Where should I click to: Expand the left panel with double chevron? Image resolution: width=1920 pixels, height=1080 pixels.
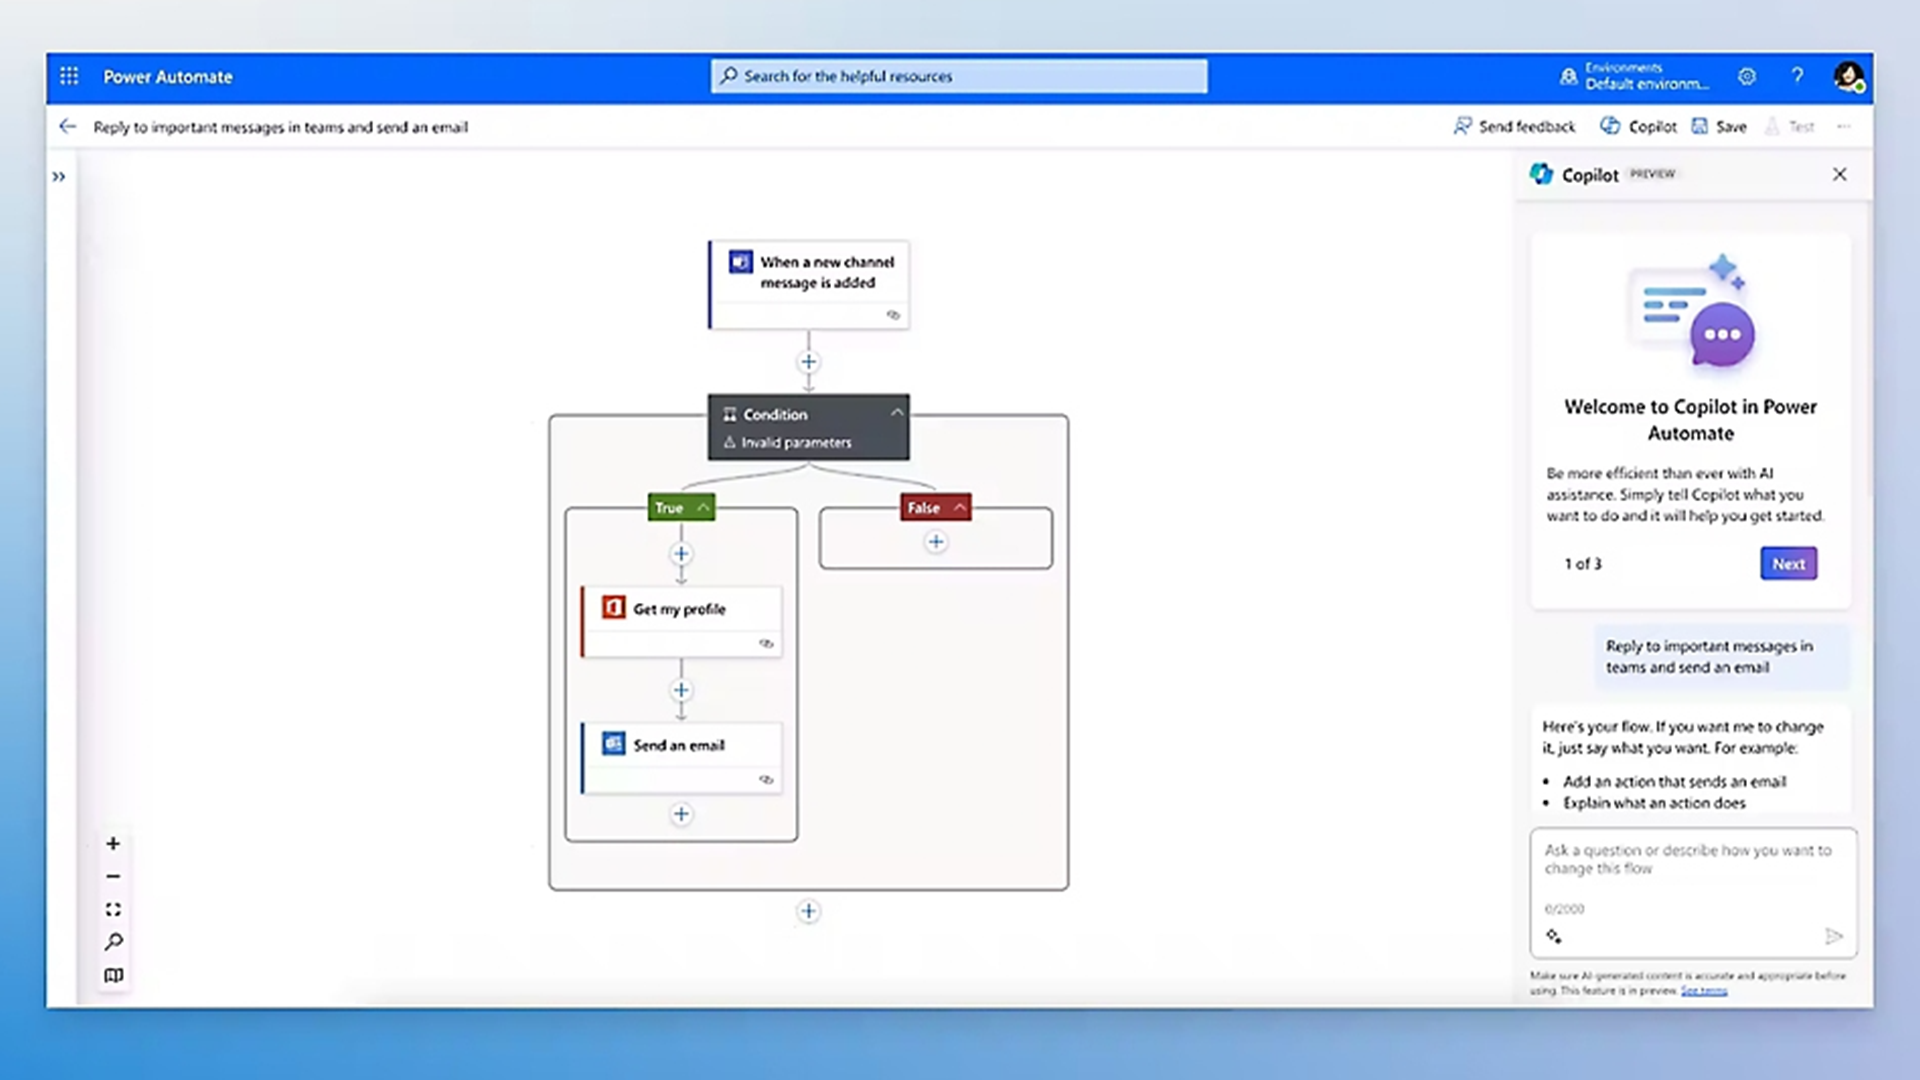click(59, 177)
